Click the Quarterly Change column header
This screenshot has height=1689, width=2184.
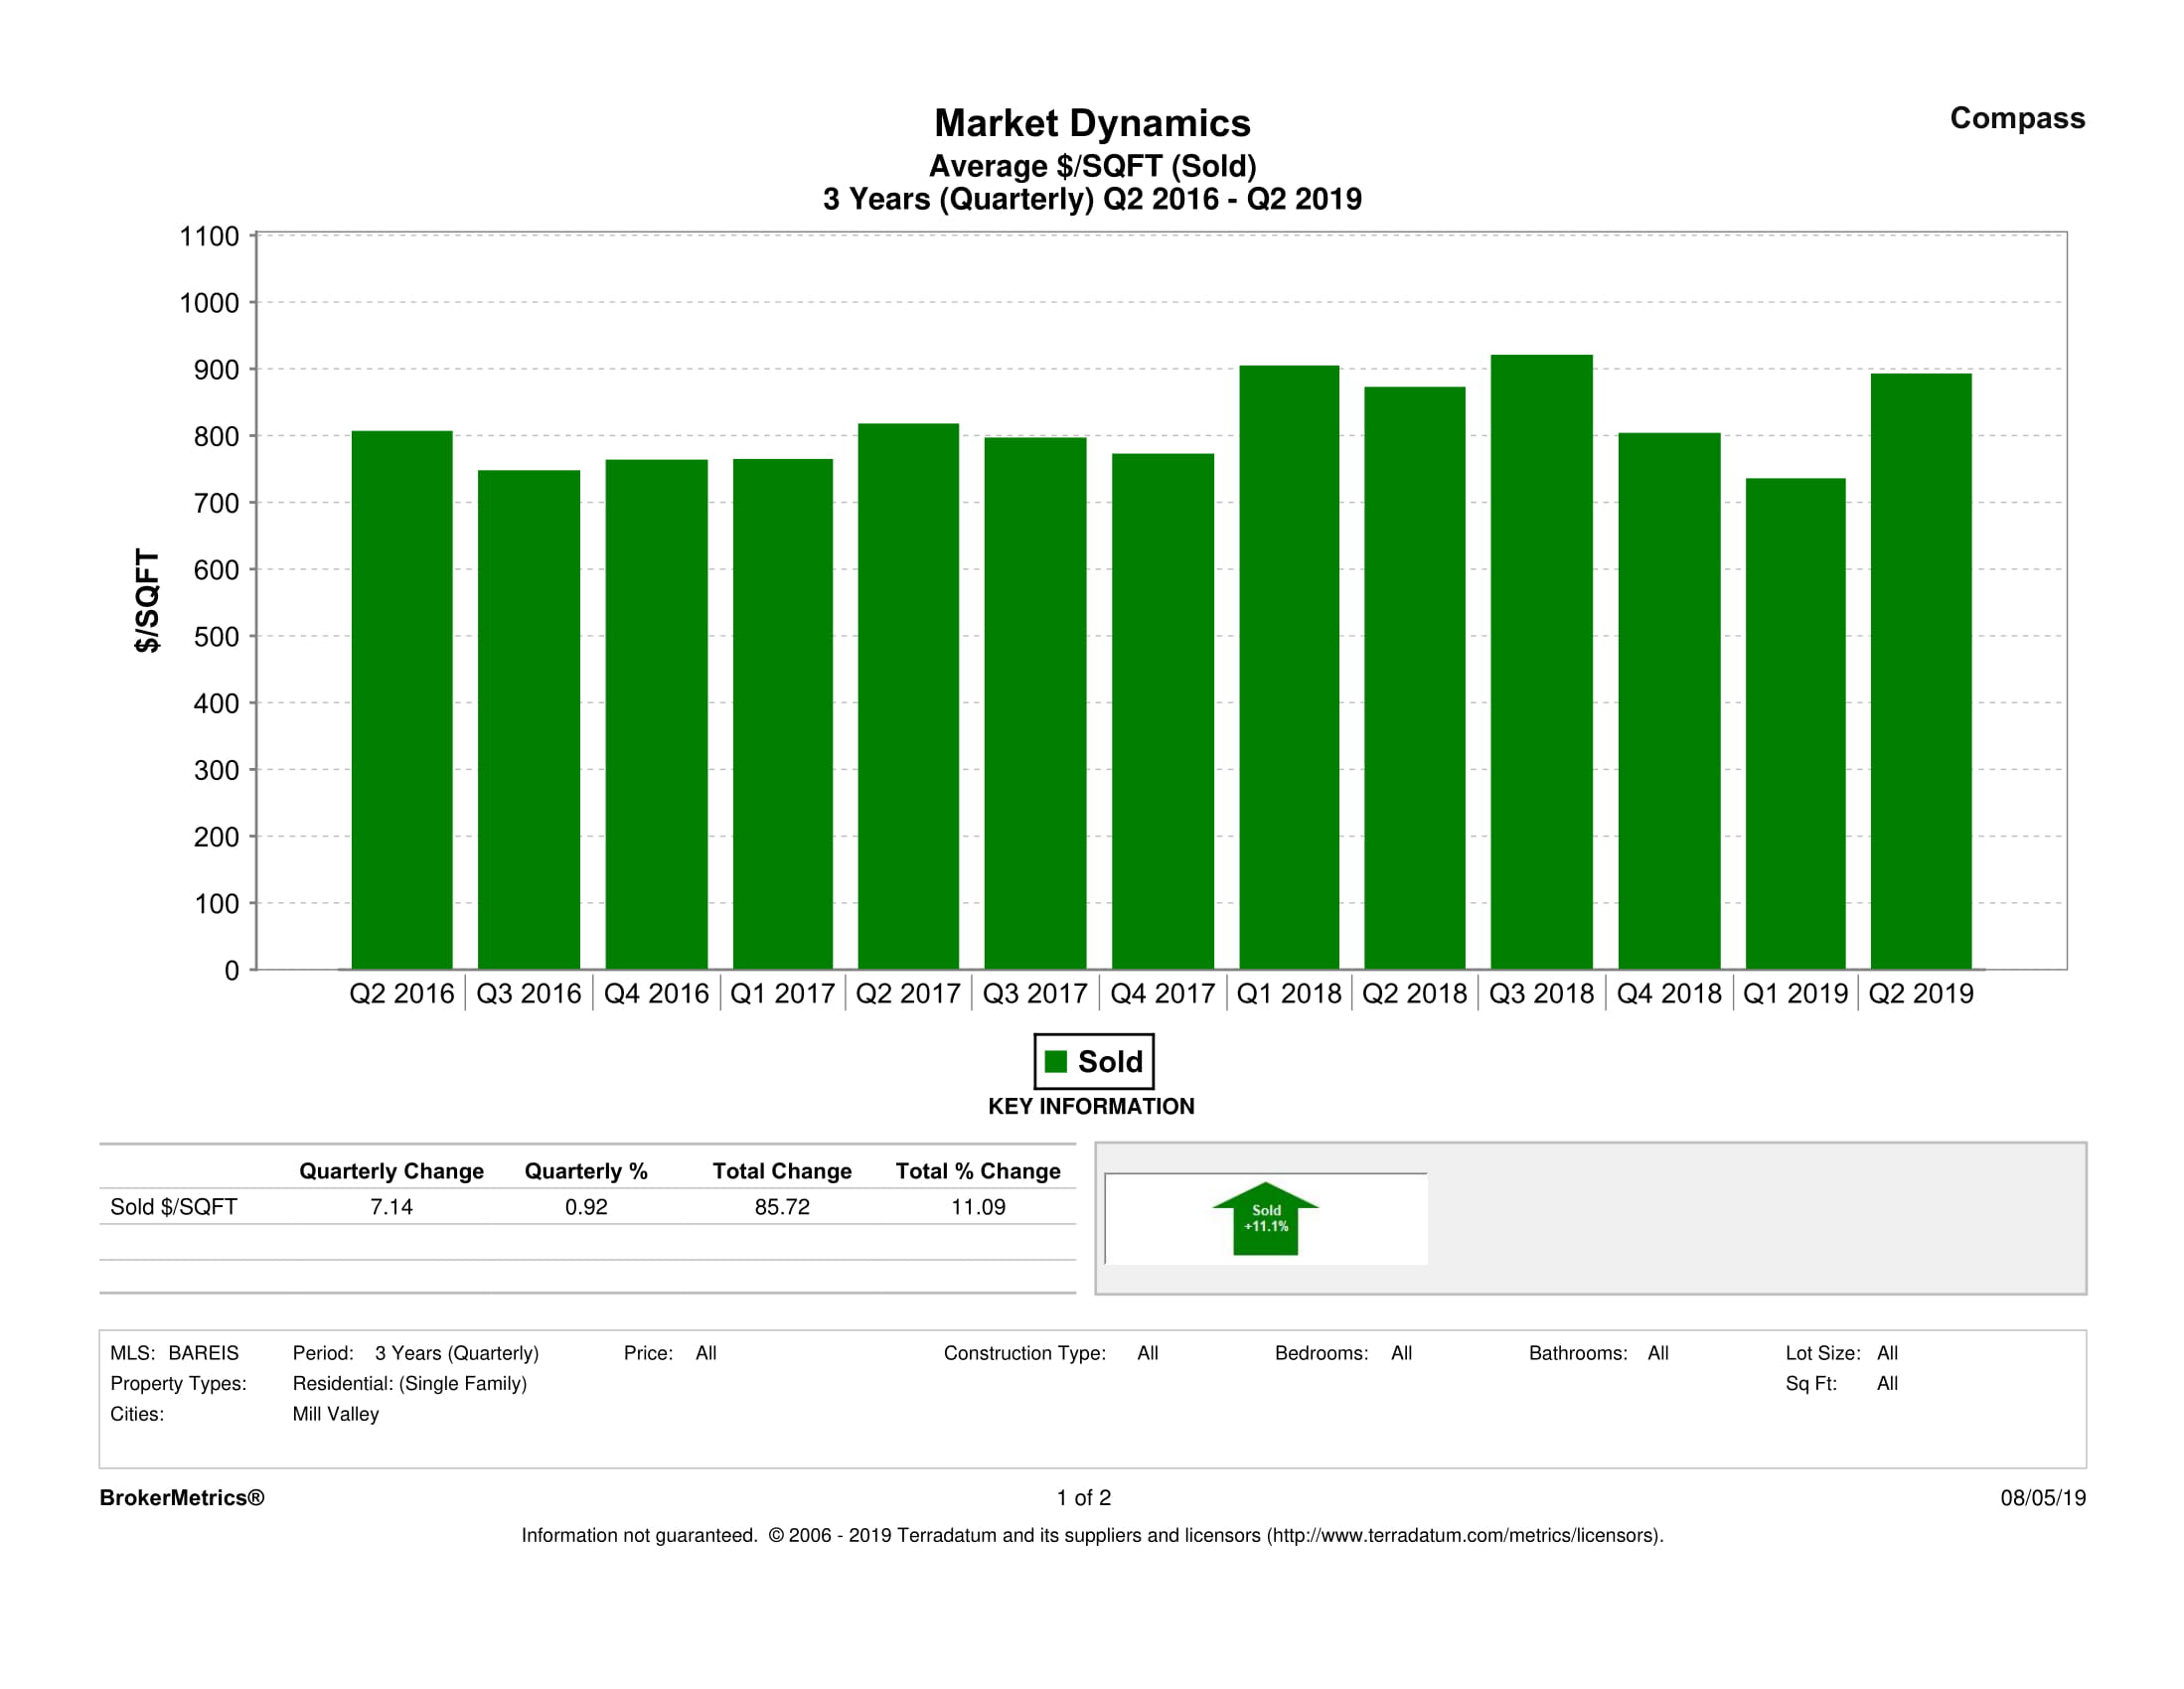coord(391,1171)
